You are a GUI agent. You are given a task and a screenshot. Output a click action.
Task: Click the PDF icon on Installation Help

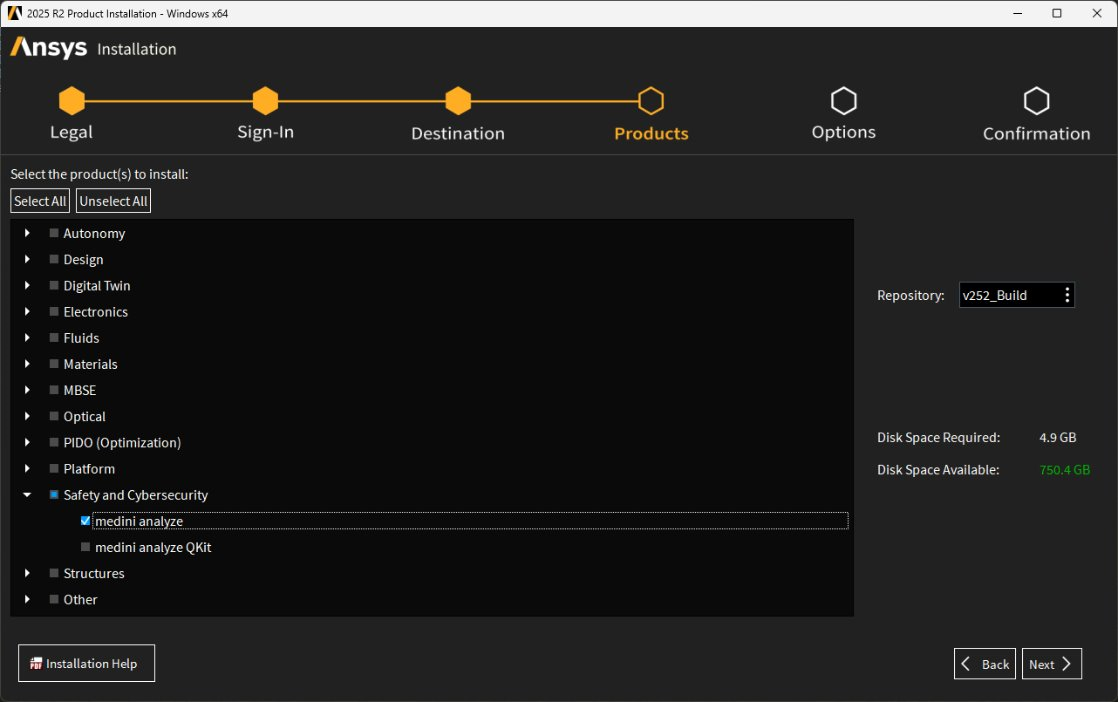tap(36, 664)
